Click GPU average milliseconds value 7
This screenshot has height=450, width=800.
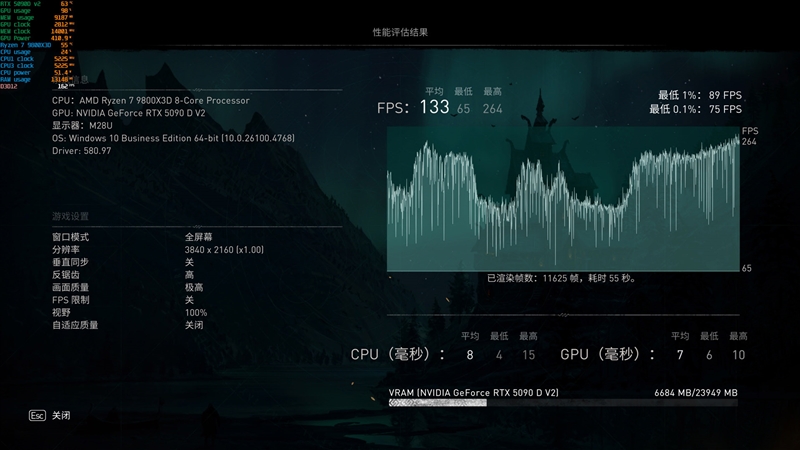(x=680, y=355)
